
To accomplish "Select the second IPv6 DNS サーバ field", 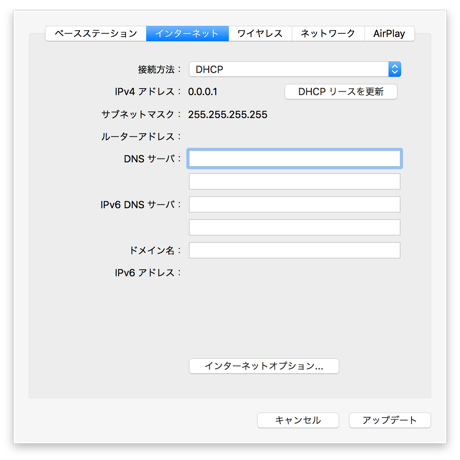I will coord(295,227).
